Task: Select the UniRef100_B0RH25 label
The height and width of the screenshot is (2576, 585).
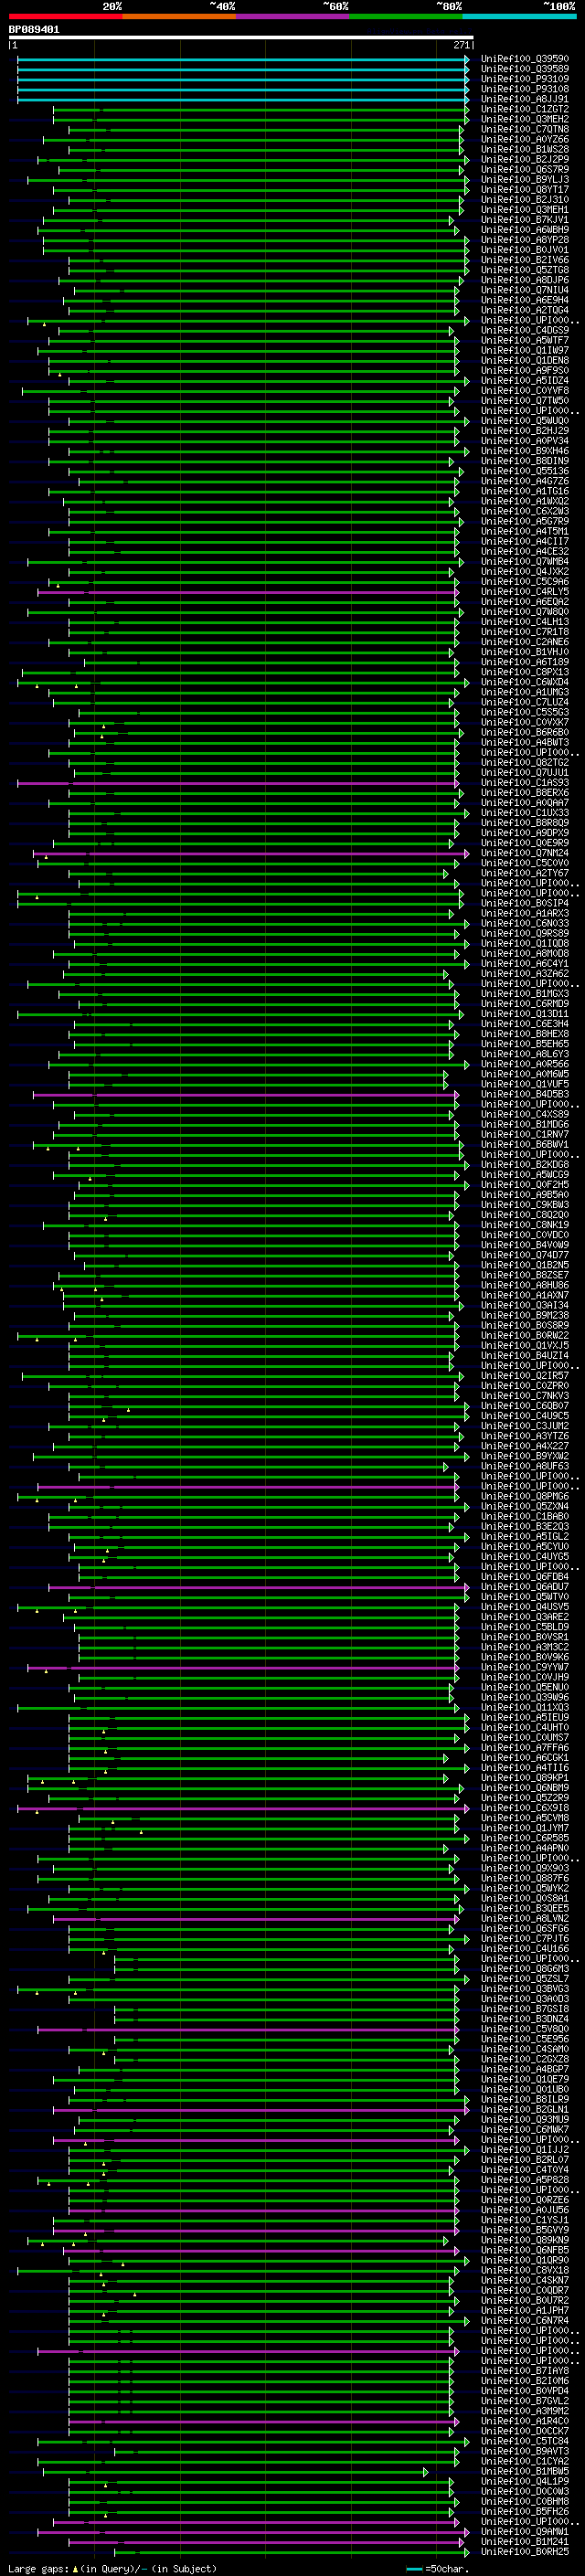Action: pyautogui.click(x=524, y=2552)
